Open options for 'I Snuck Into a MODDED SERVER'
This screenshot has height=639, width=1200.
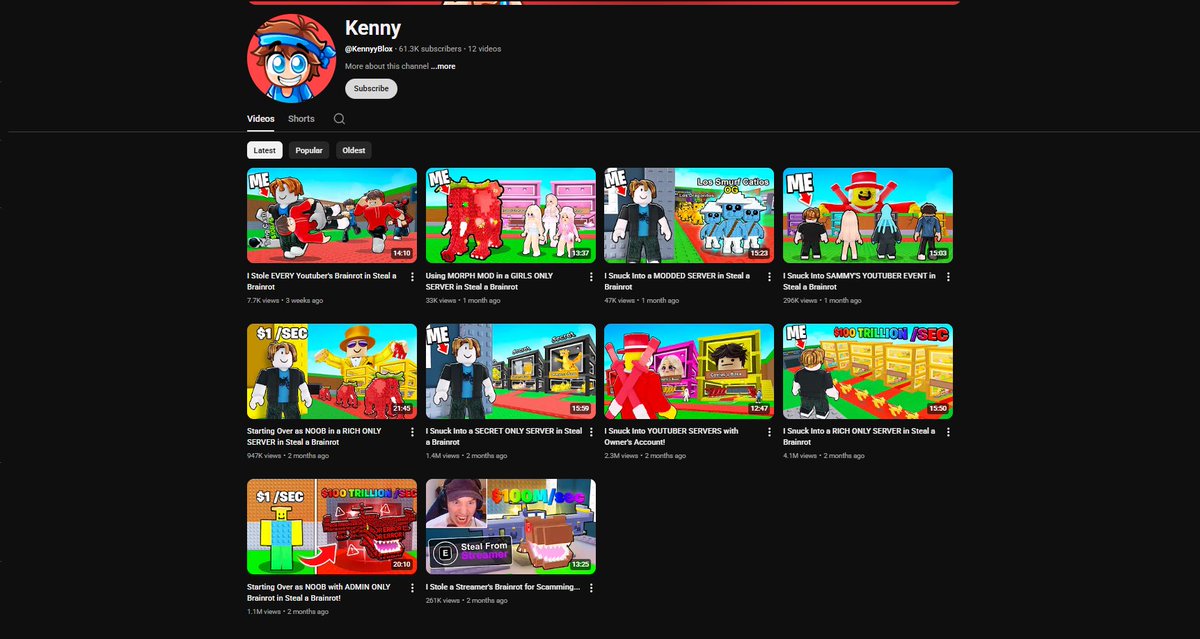[x=769, y=277]
